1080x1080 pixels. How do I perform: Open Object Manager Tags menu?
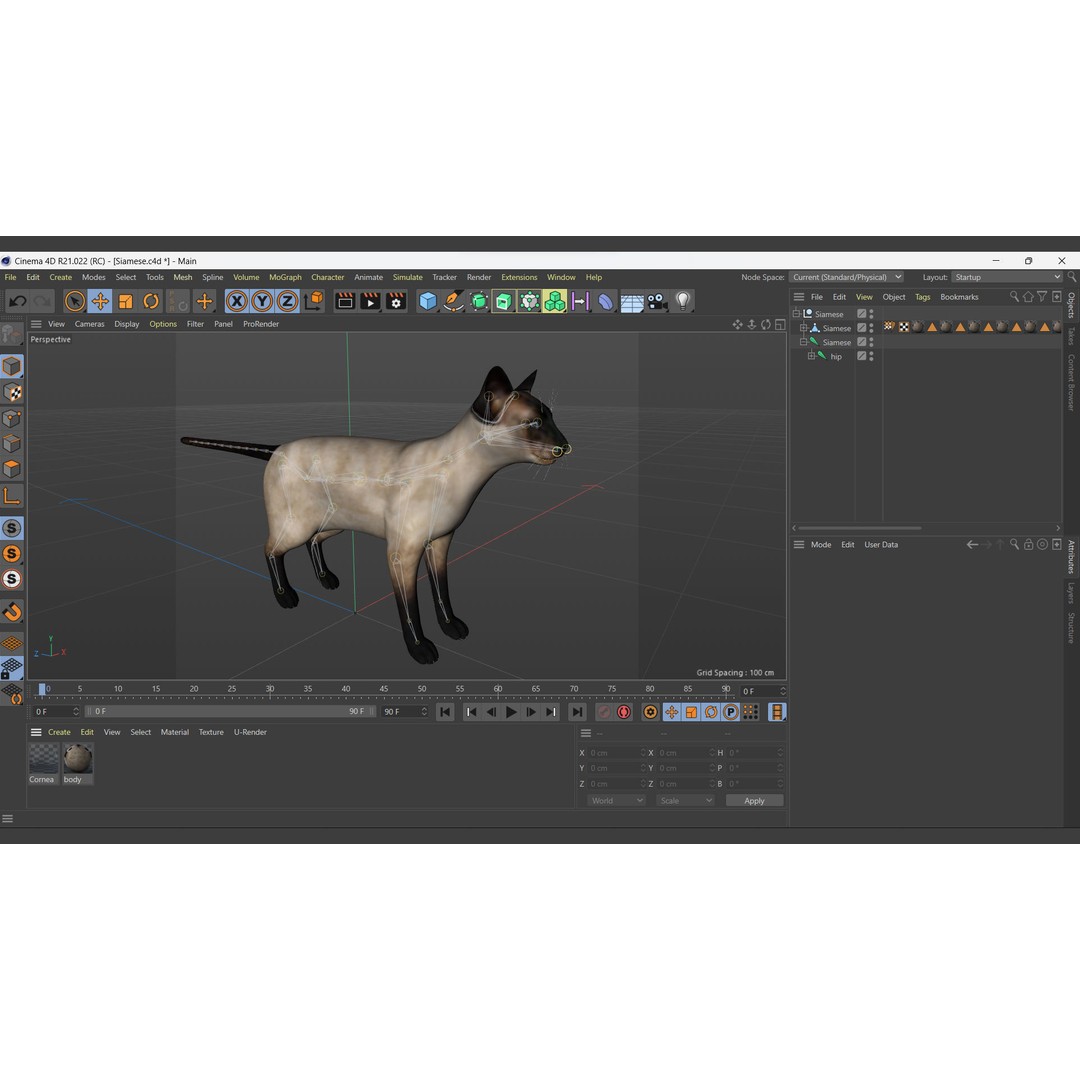pyautogui.click(x=922, y=297)
